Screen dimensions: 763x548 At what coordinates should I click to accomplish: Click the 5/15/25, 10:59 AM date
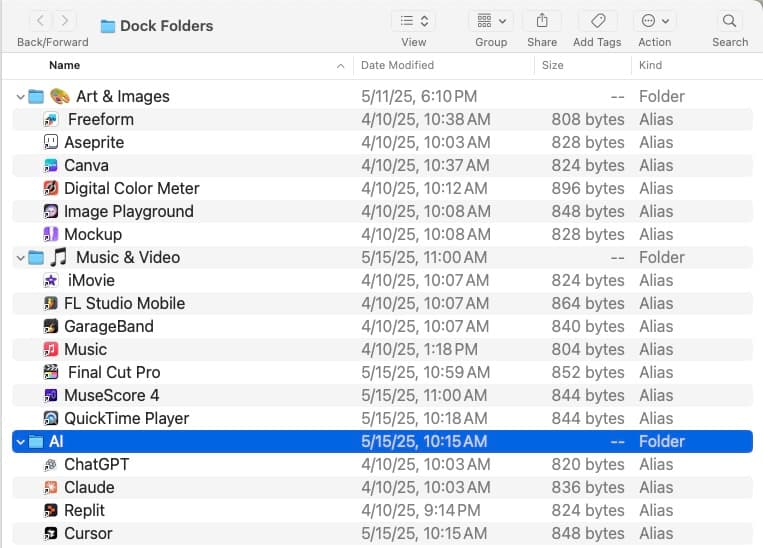425,372
